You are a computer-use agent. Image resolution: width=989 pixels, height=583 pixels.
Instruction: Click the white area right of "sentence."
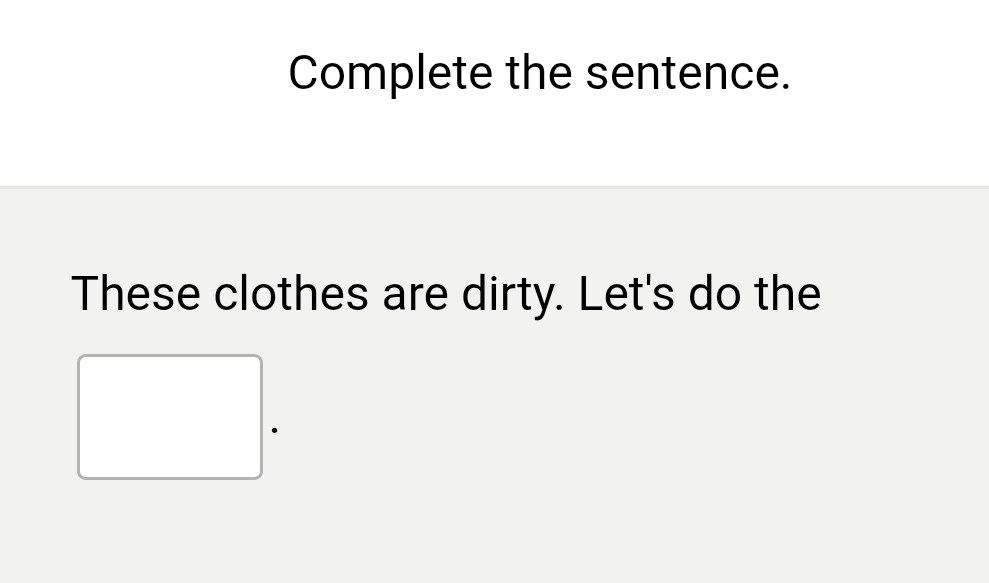click(x=890, y=73)
